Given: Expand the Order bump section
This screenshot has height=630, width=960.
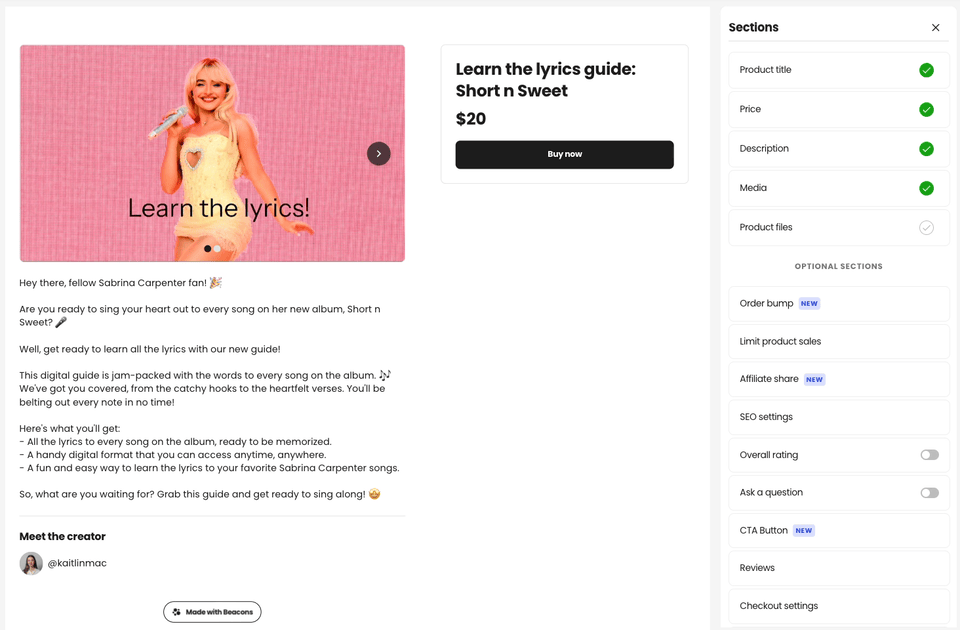Looking at the screenshot, I should coord(838,304).
